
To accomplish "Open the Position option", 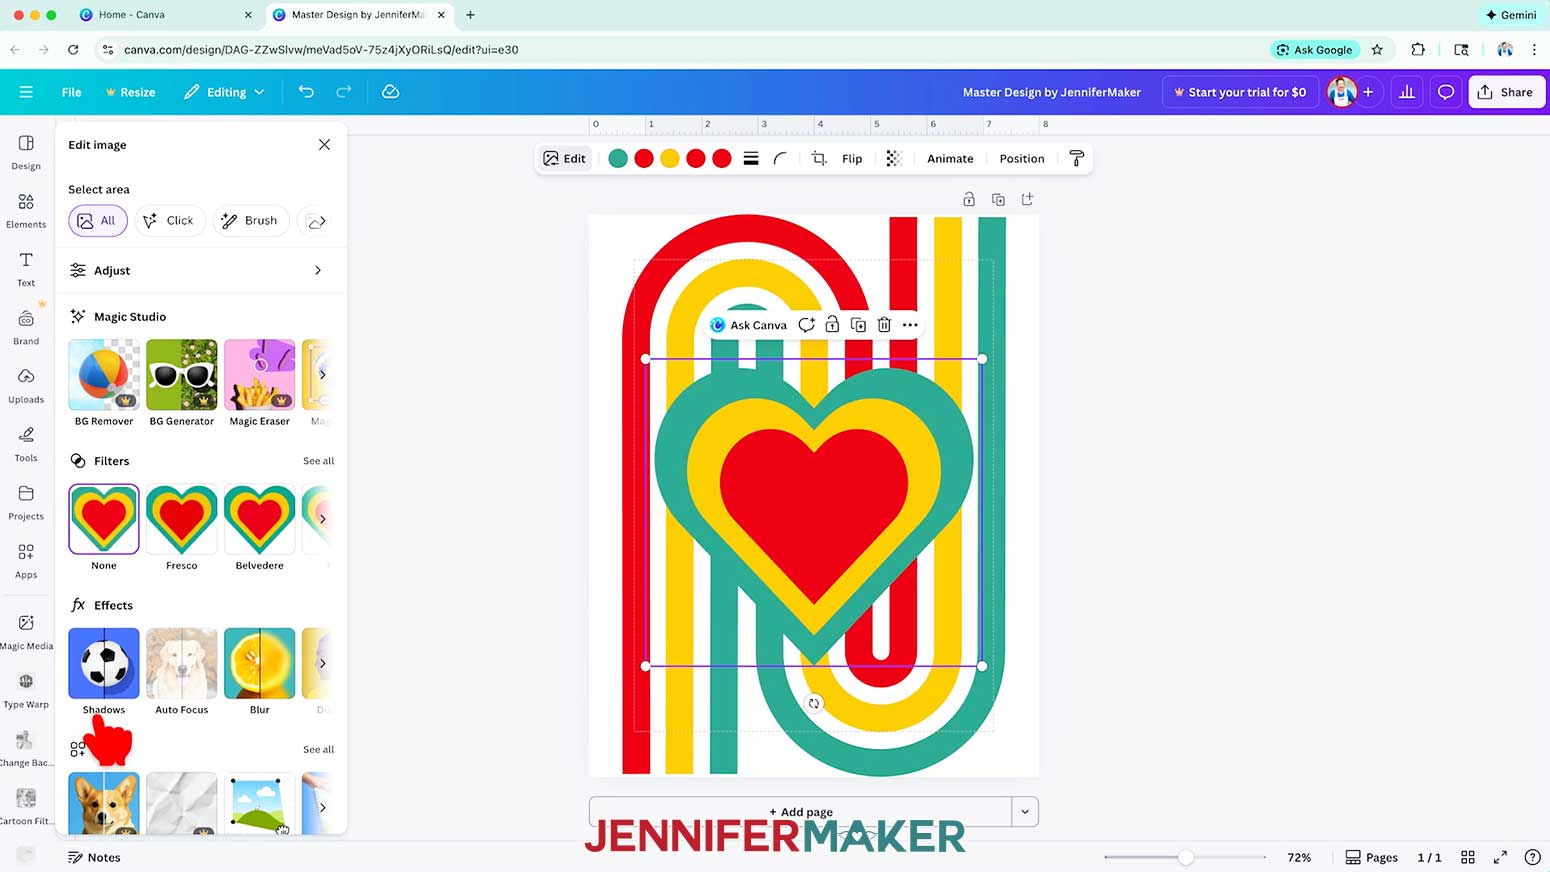I will (1022, 159).
